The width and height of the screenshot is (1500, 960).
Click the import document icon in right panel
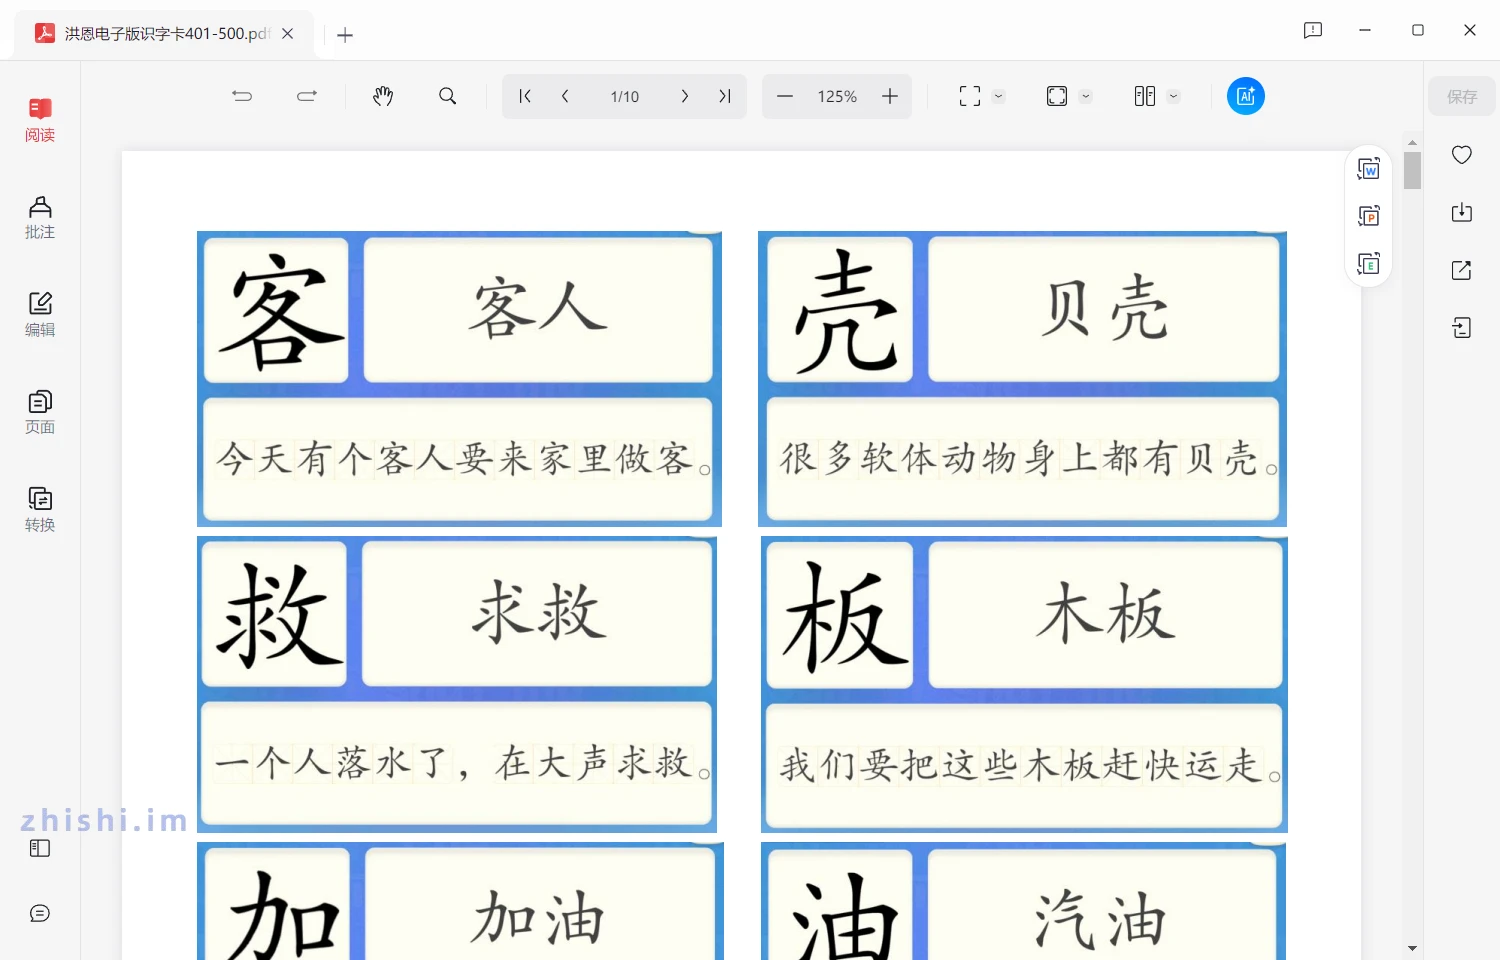pyautogui.click(x=1462, y=328)
